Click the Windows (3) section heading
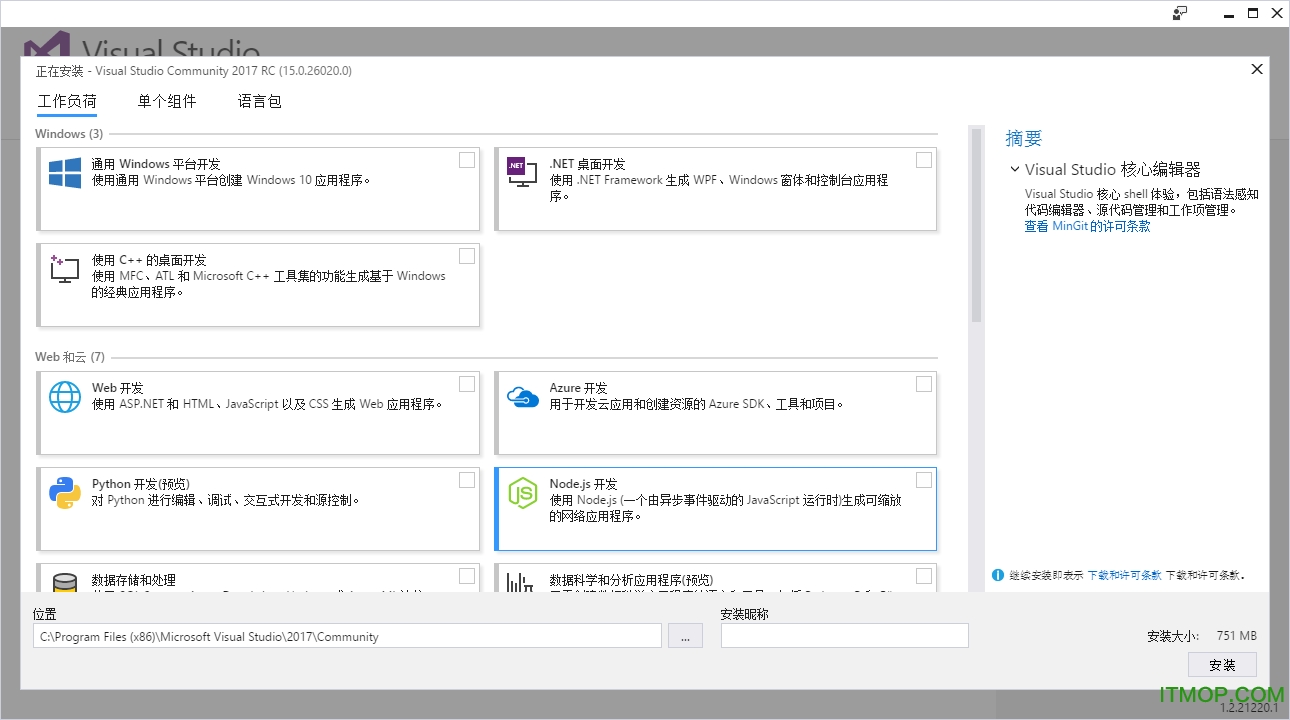Screen dimensions: 1290x720 click(x=69, y=134)
